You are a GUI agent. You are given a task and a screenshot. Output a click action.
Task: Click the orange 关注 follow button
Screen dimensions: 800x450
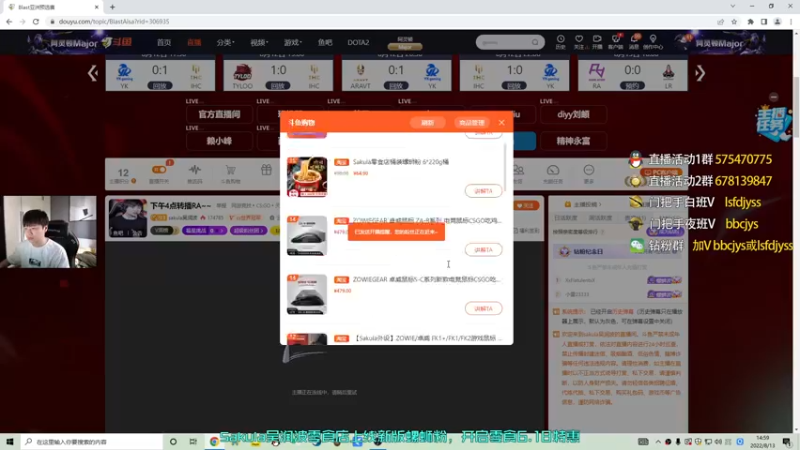(x=526, y=205)
